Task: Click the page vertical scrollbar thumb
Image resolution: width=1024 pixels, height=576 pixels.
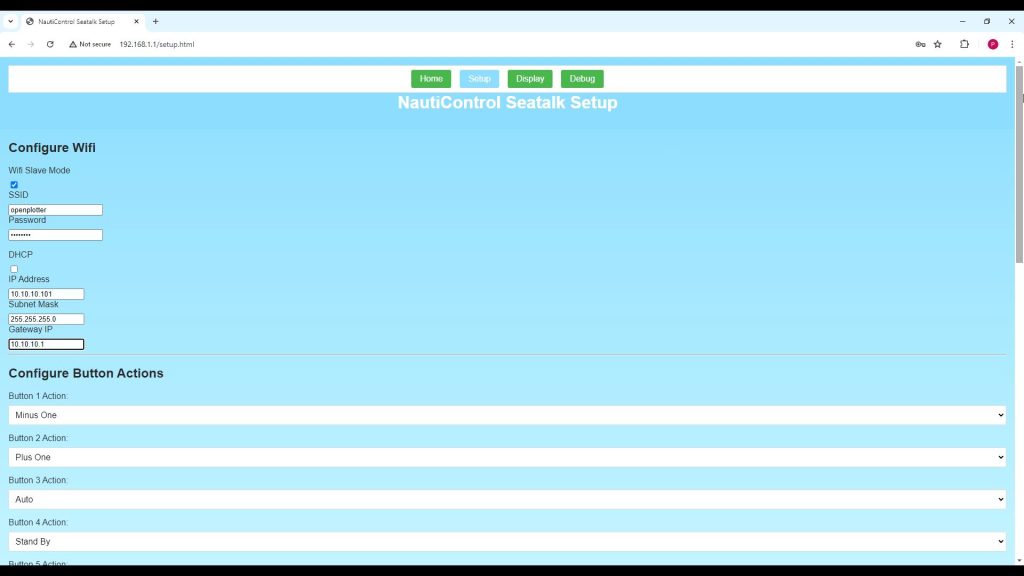Action: [x=1019, y=165]
